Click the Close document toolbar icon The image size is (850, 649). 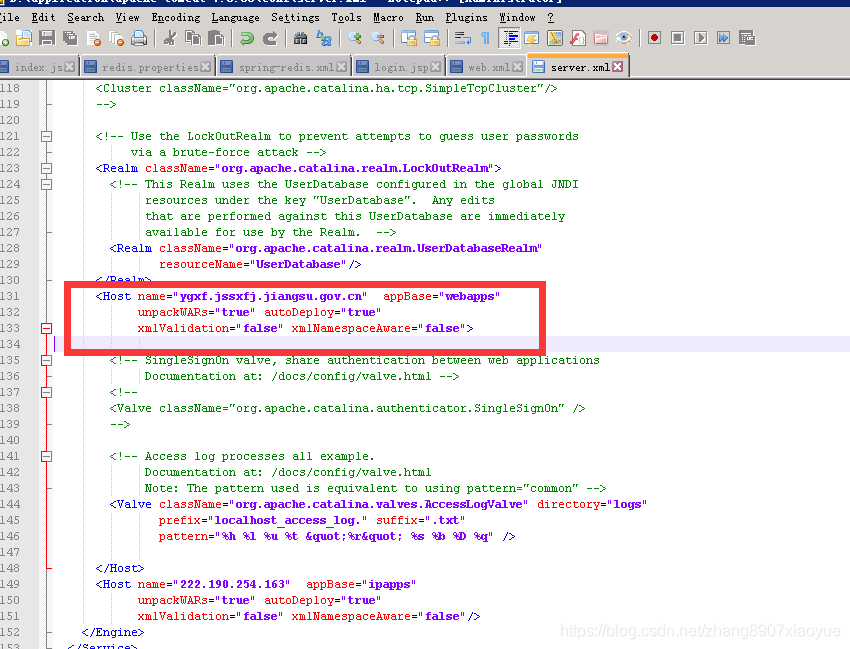coord(94,38)
